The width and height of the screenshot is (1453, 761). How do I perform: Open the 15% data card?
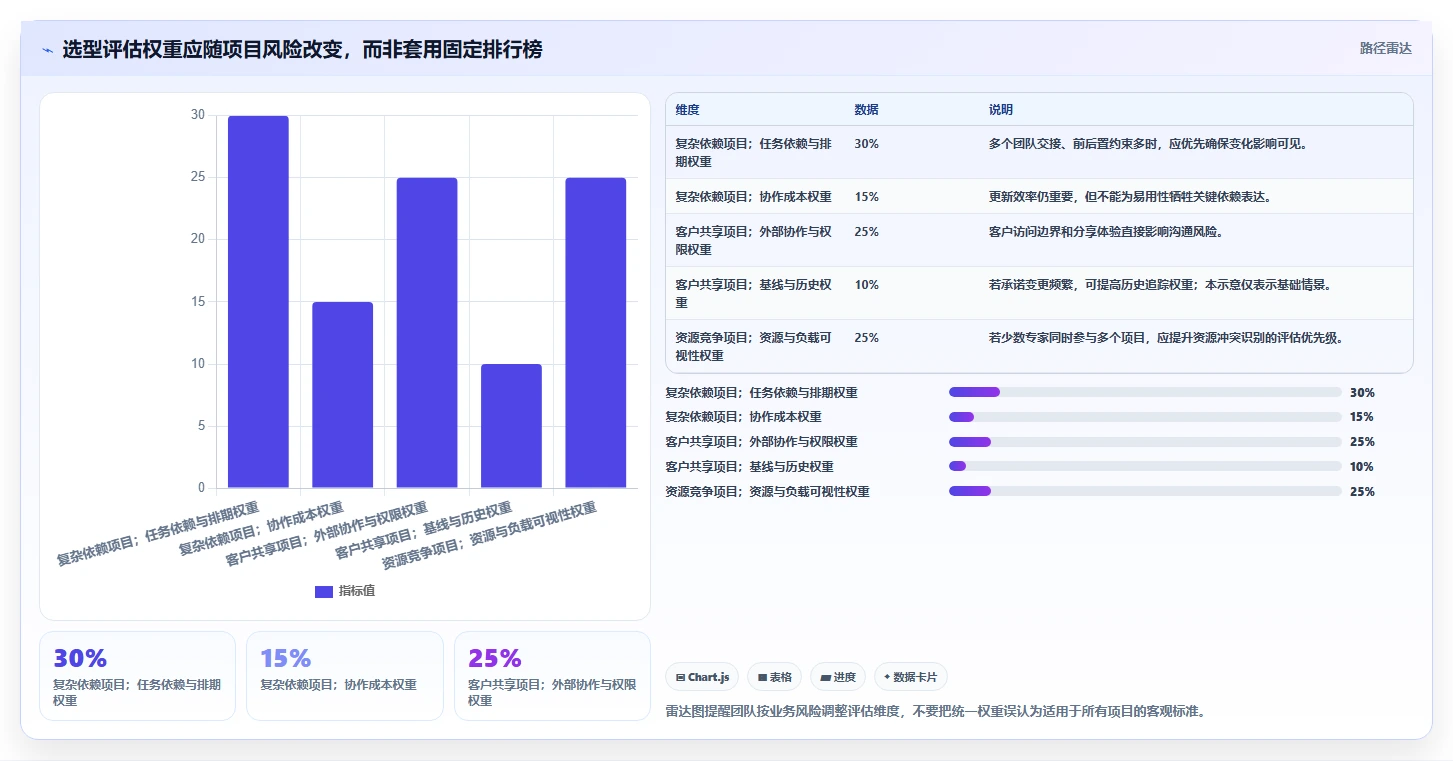coord(344,676)
